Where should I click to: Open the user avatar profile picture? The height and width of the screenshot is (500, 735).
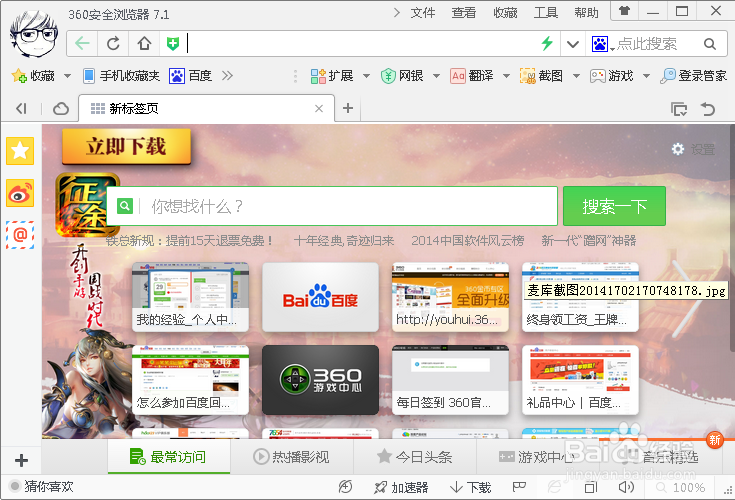click(34, 34)
